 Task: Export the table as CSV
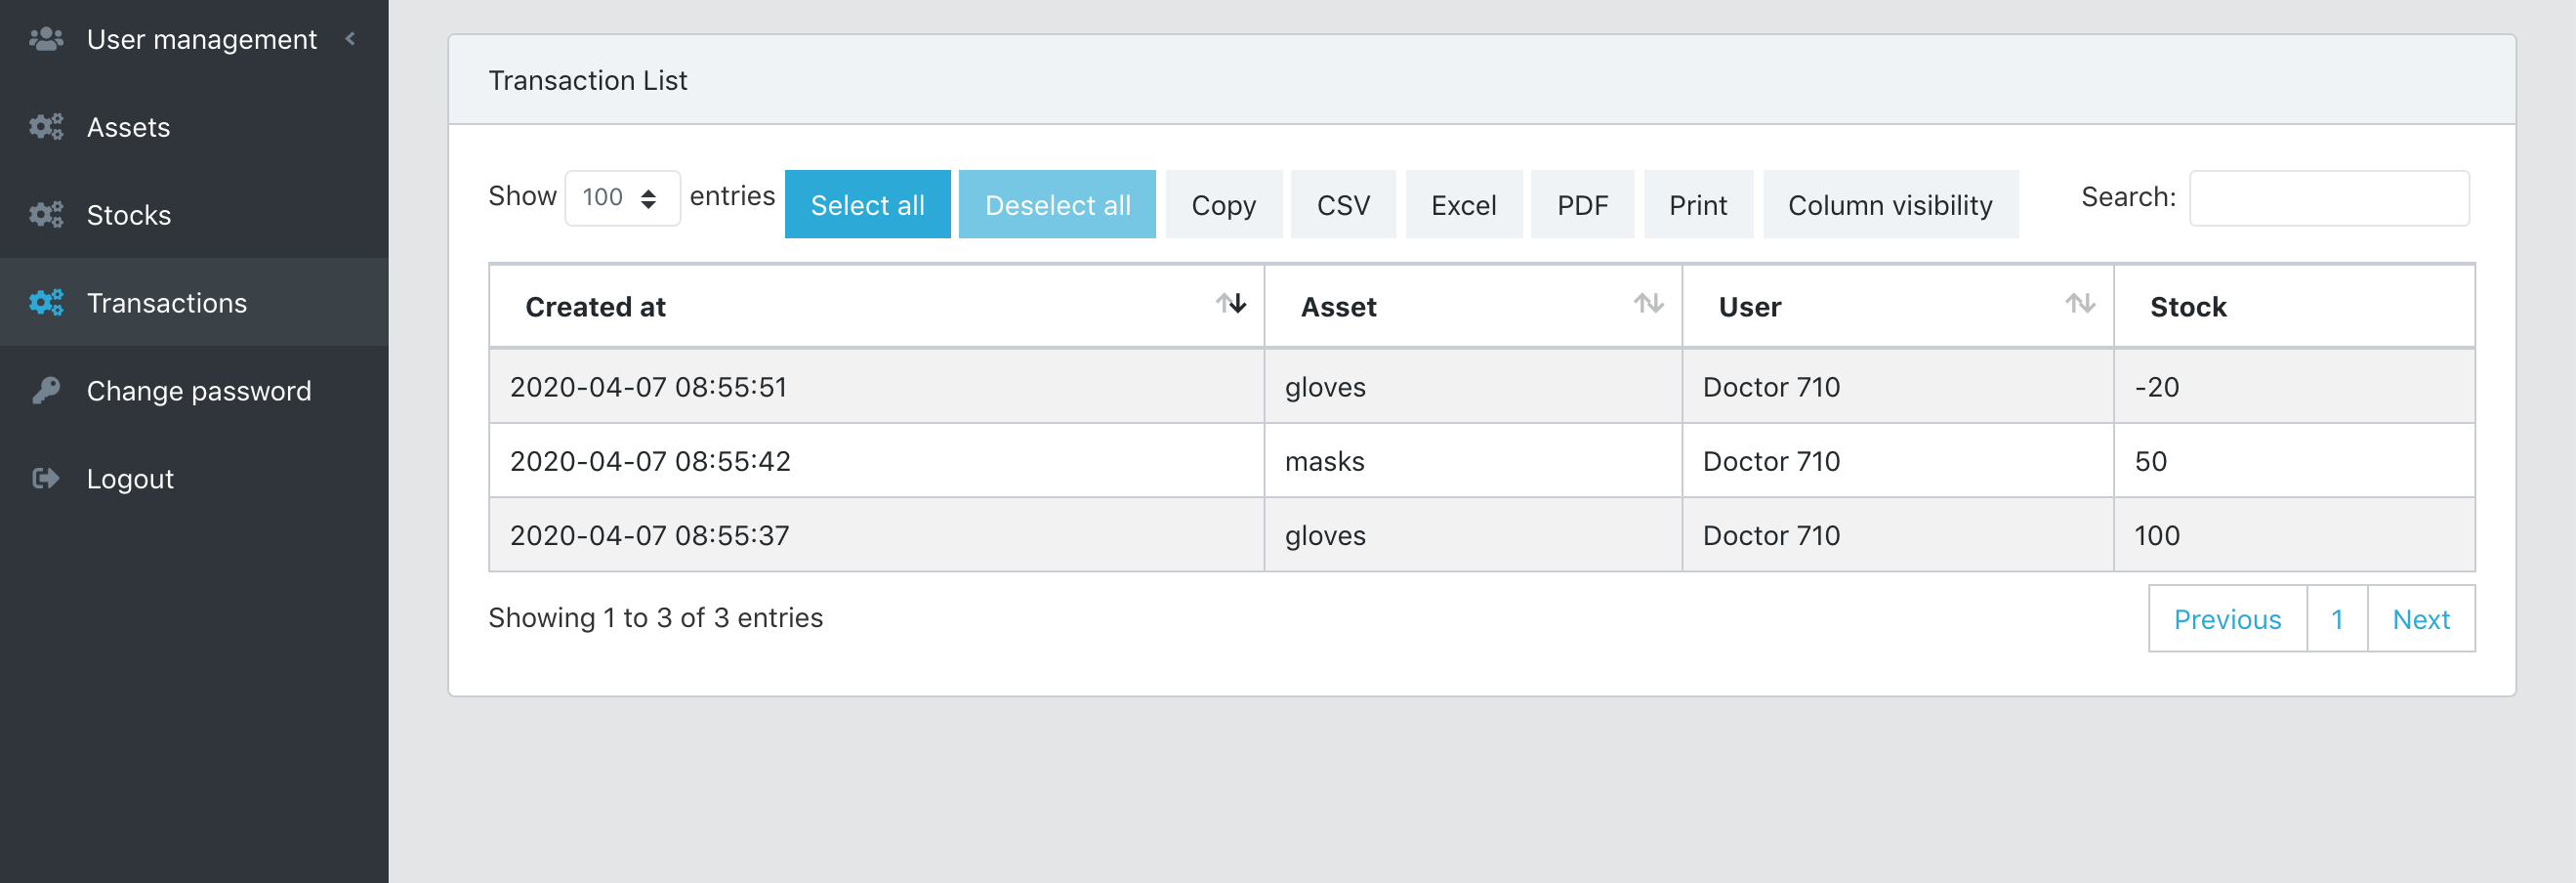[x=1343, y=205]
